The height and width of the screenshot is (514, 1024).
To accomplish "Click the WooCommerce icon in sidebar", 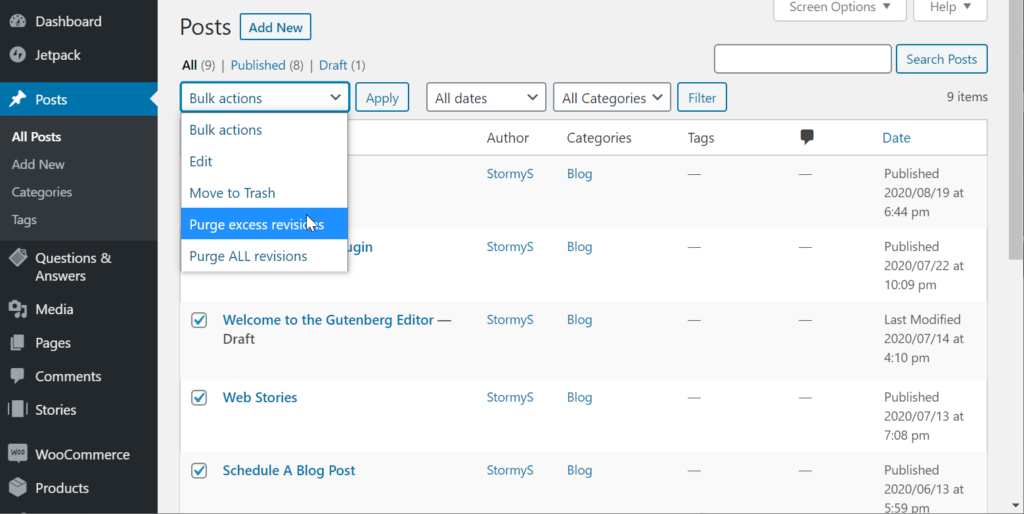I will 17,454.
